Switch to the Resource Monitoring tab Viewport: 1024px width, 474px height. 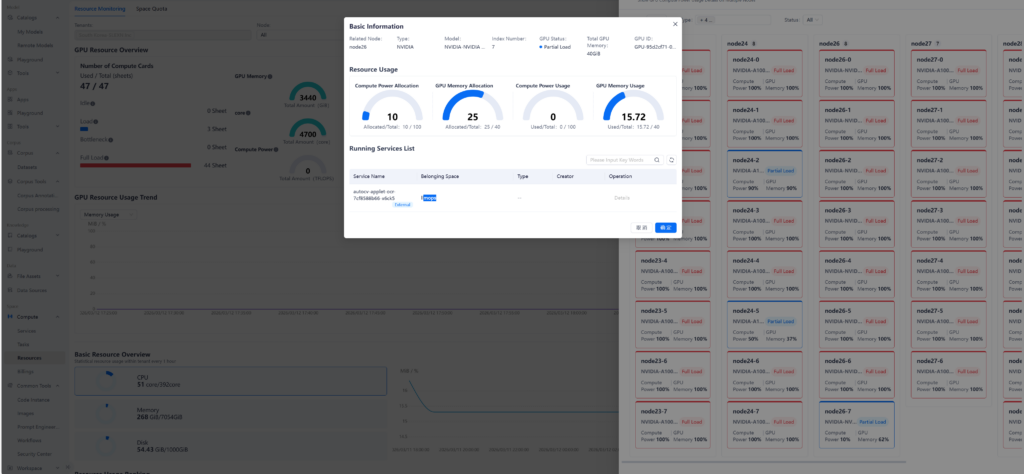(100, 8)
